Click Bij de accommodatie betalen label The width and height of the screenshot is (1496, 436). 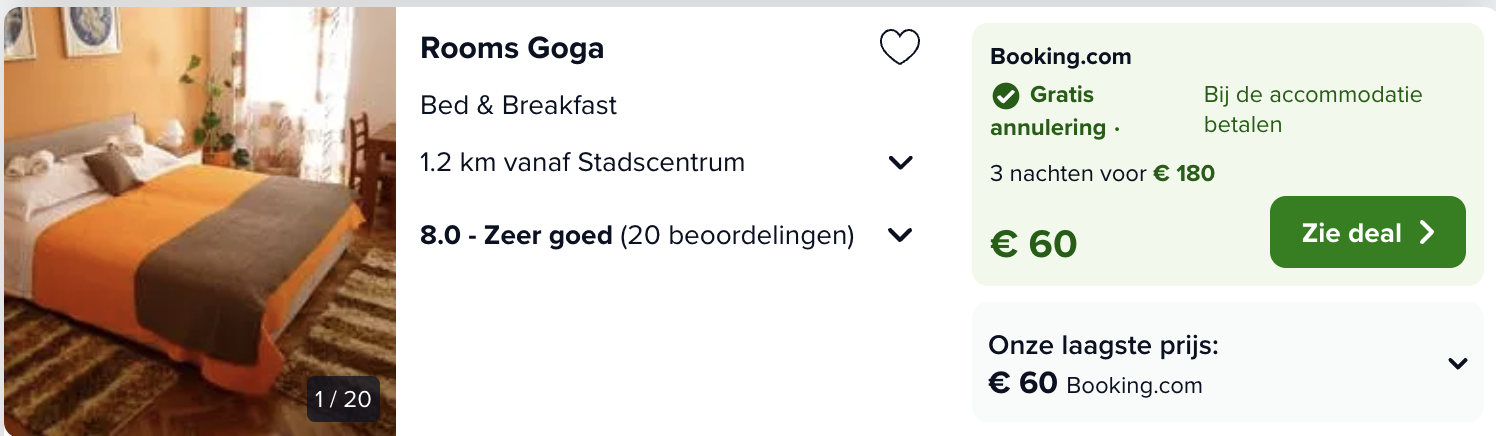point(1313,110)
